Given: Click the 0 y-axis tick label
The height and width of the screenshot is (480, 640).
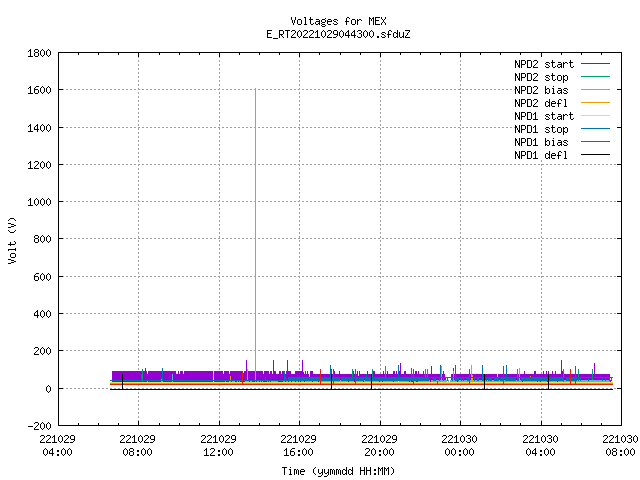Looking at the screenshot, I should 49,389.
